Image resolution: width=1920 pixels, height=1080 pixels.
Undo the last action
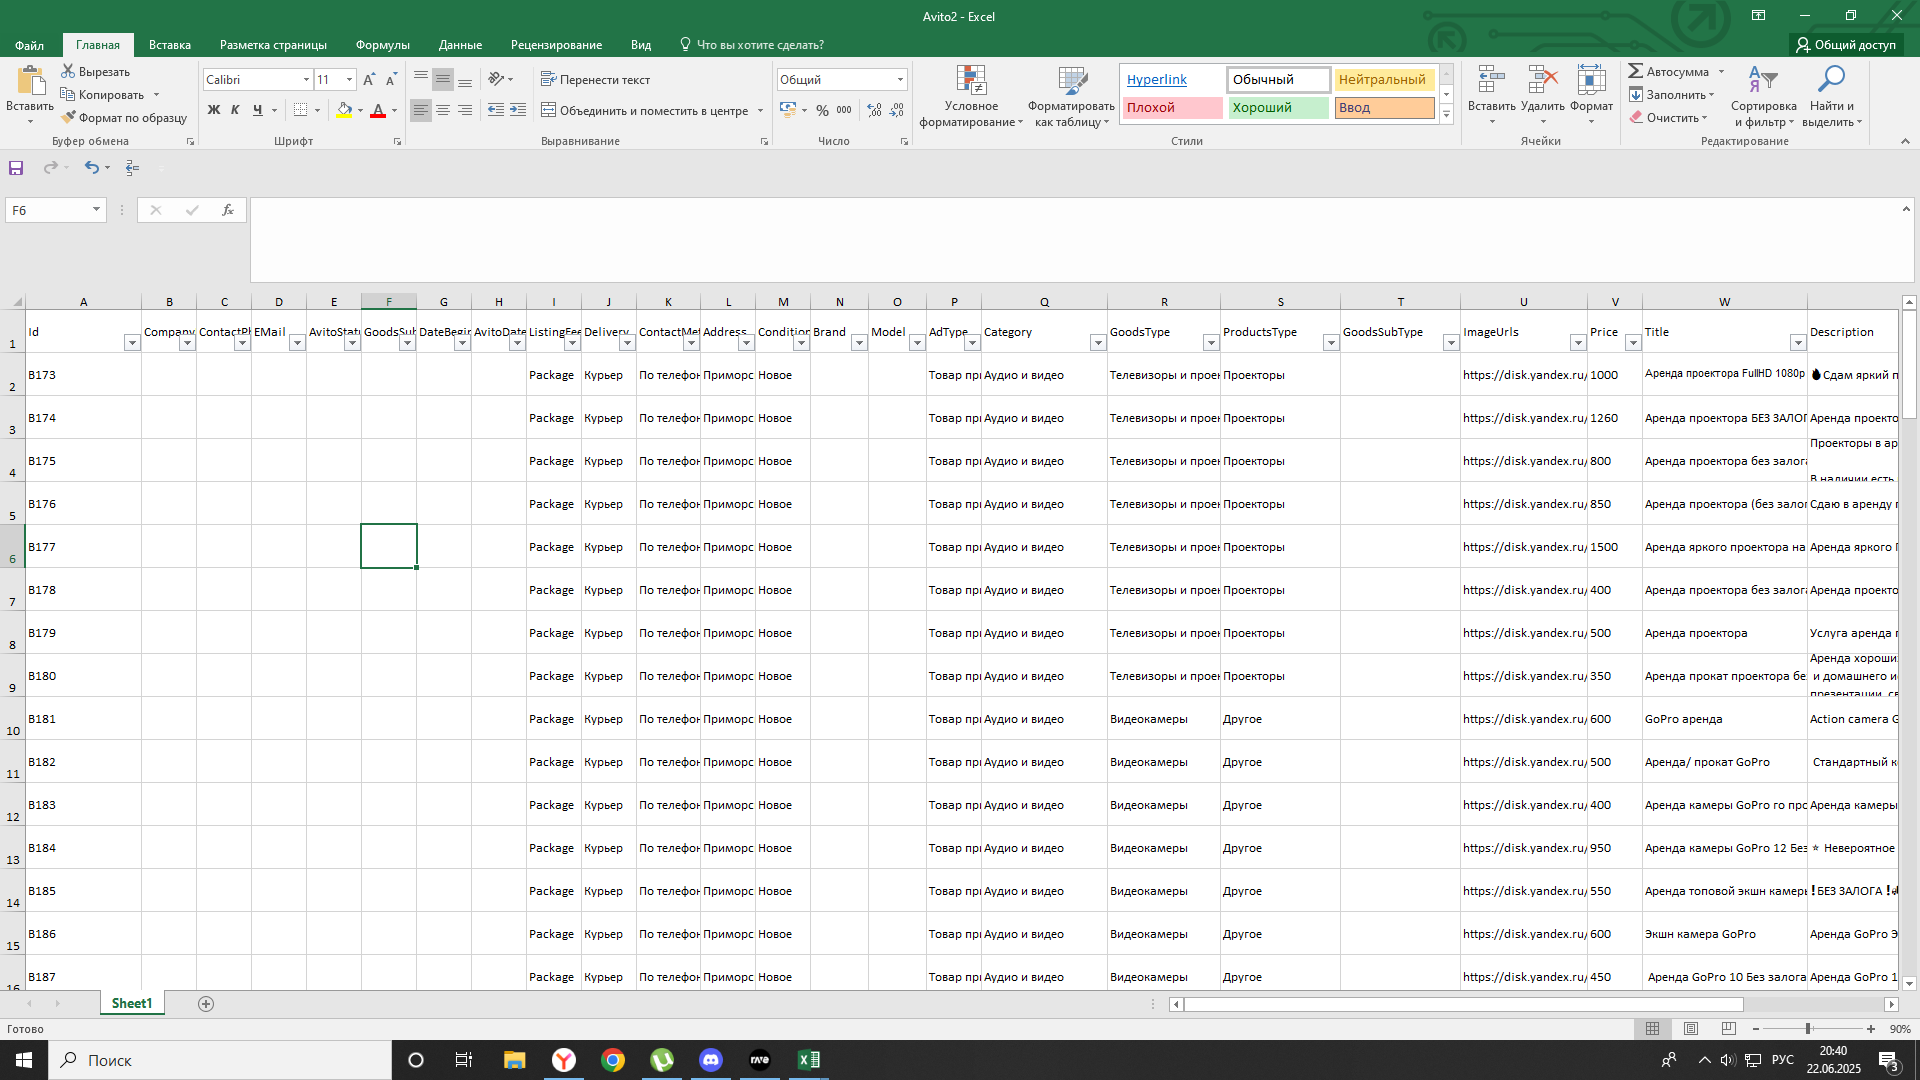click(x=91, y=167)
